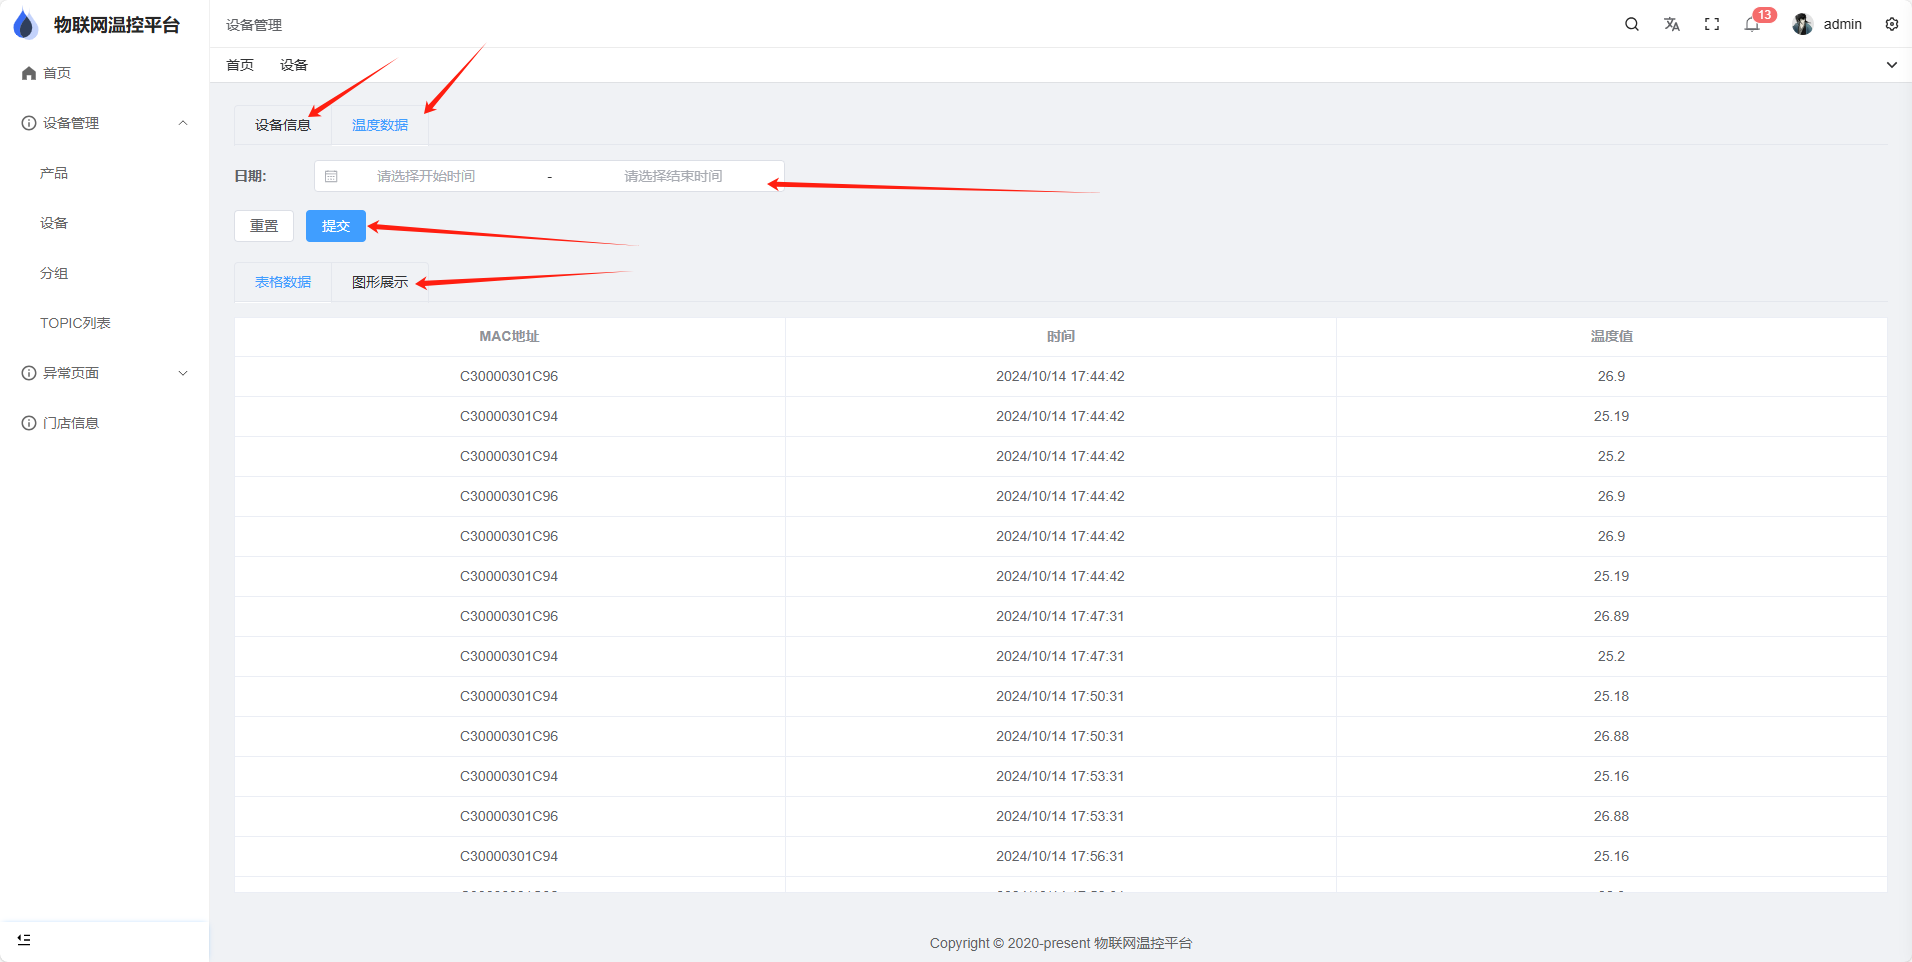Click the calendar icon in date picker

click(331, 176)
